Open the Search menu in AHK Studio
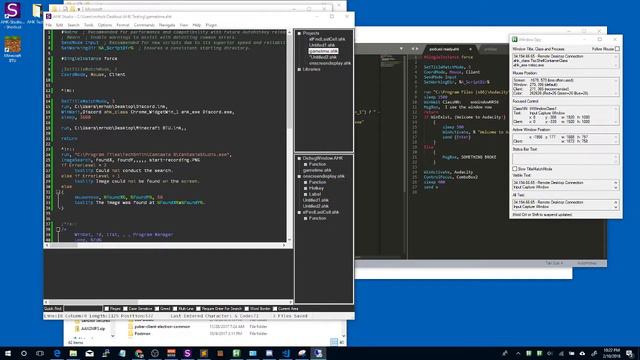Viewport: 640px width, 360px height. [x=73, y=25]
